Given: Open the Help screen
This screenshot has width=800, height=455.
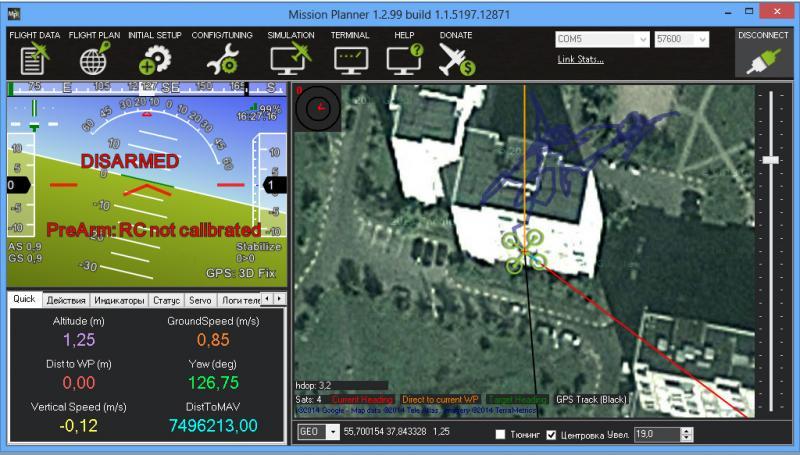Looking at the screenshot, I should point(404,57).
